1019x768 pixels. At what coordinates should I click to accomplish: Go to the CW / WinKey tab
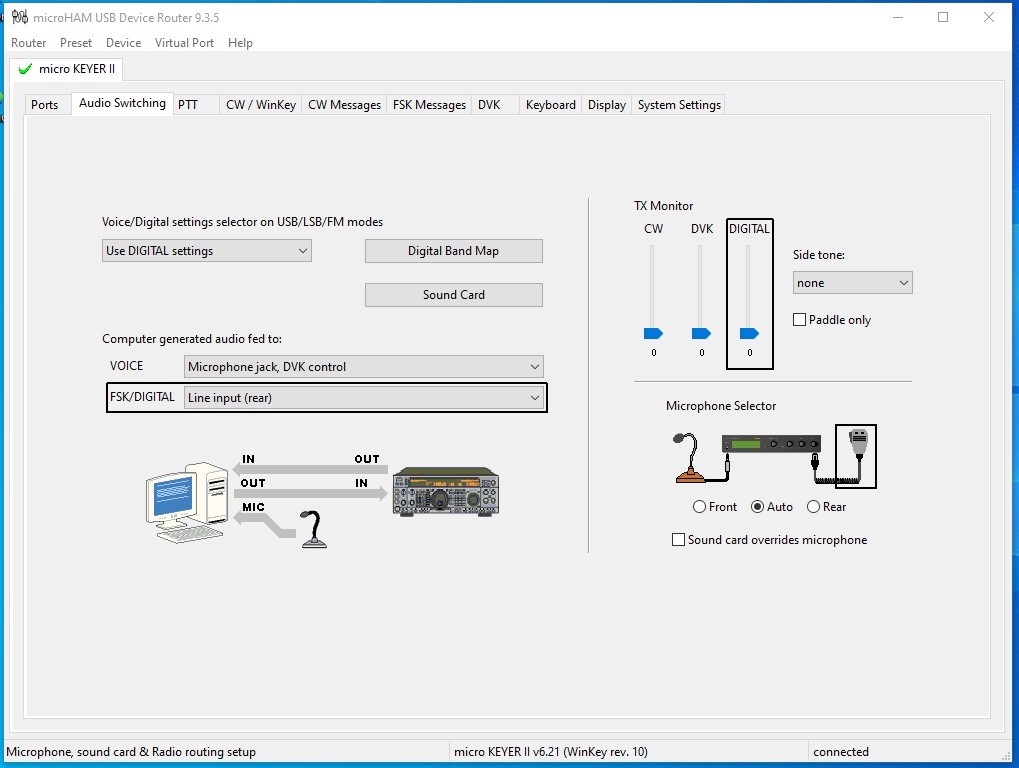(x=261, y=105)
